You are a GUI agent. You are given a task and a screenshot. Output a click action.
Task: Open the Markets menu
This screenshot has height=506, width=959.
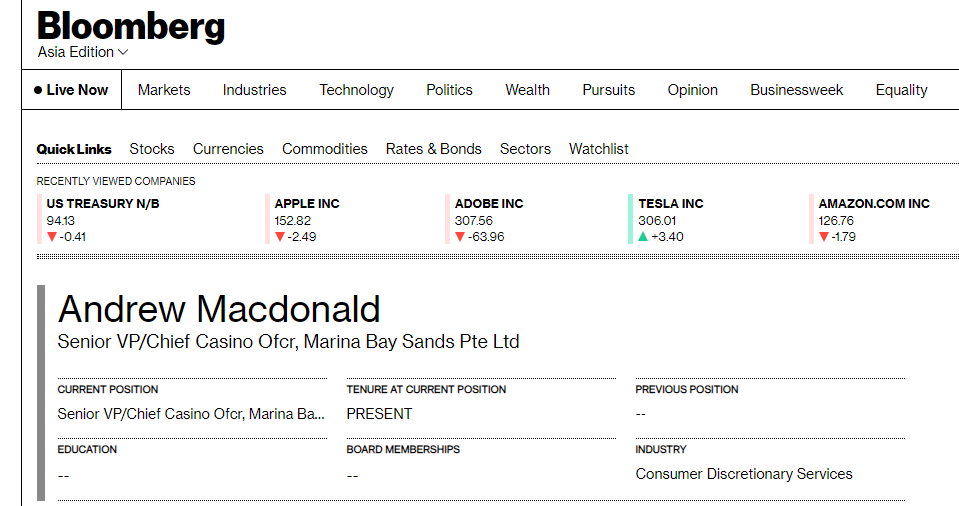tap(164, 90)
